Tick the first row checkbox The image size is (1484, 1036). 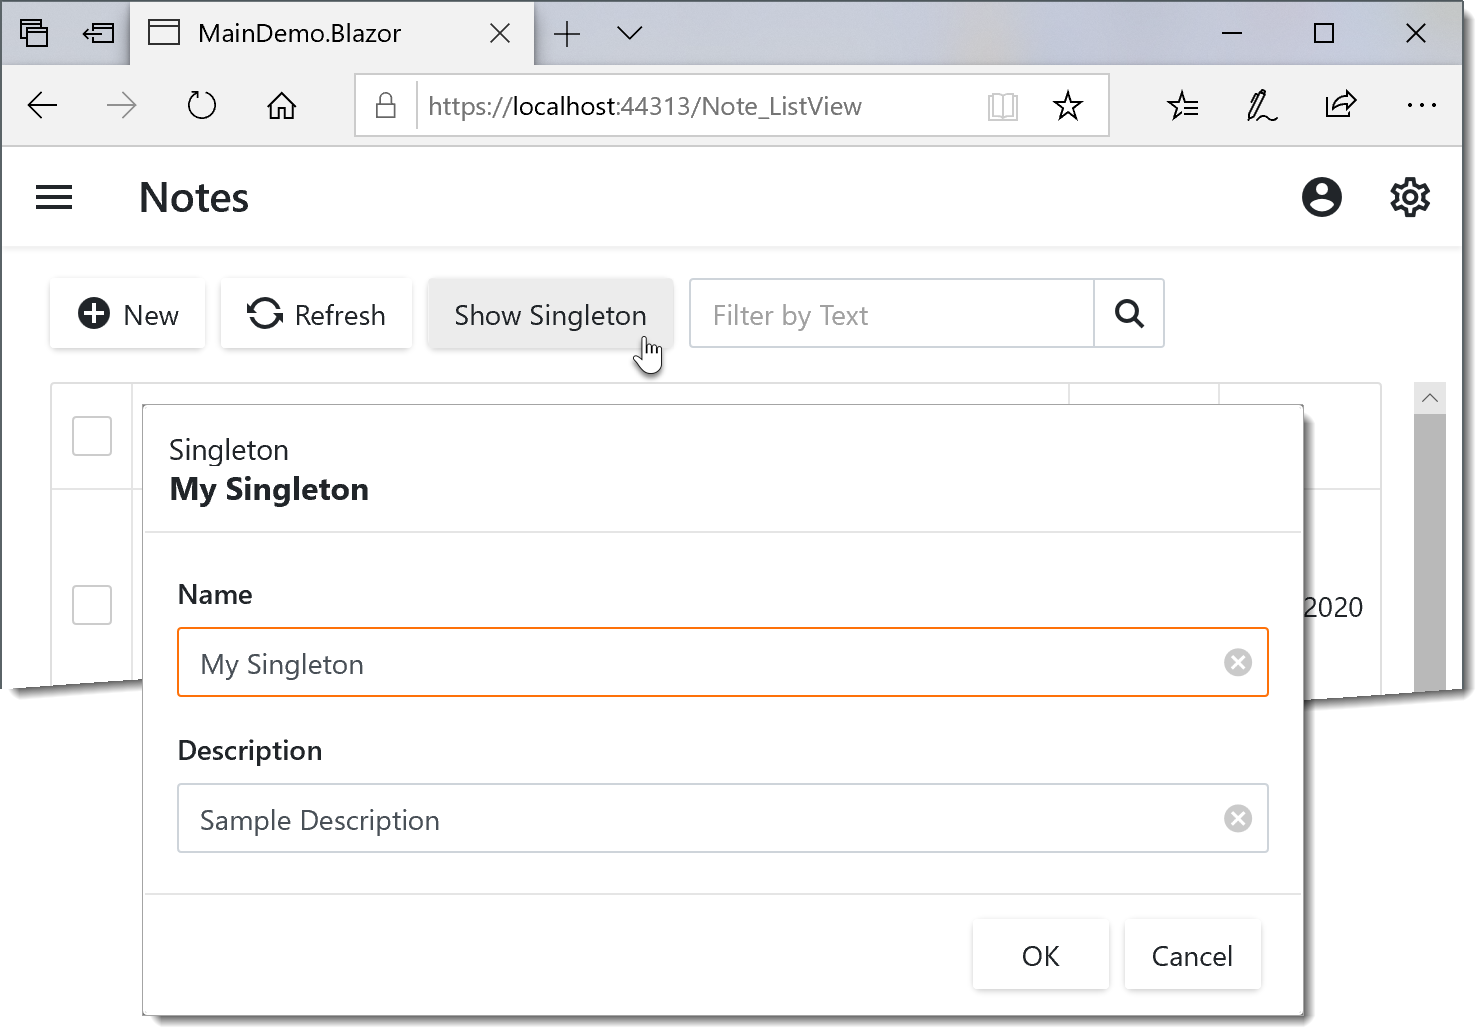(x=92, y=436)
